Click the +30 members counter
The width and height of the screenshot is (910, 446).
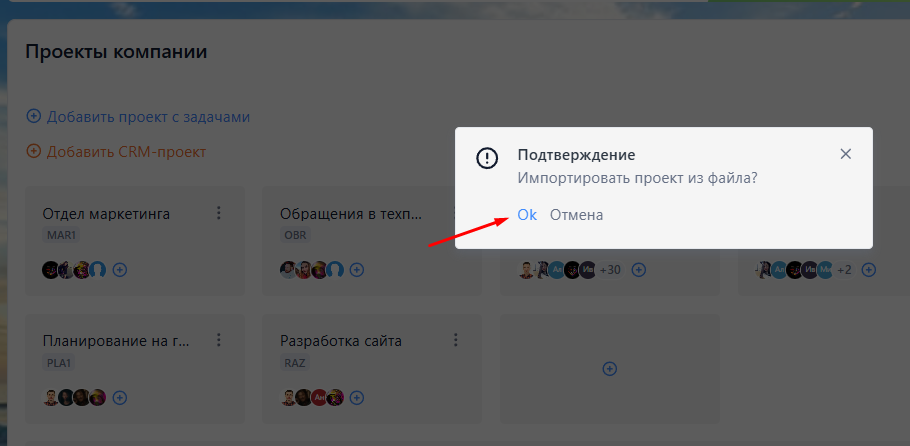pyautogui.click(x=609, y=269)
